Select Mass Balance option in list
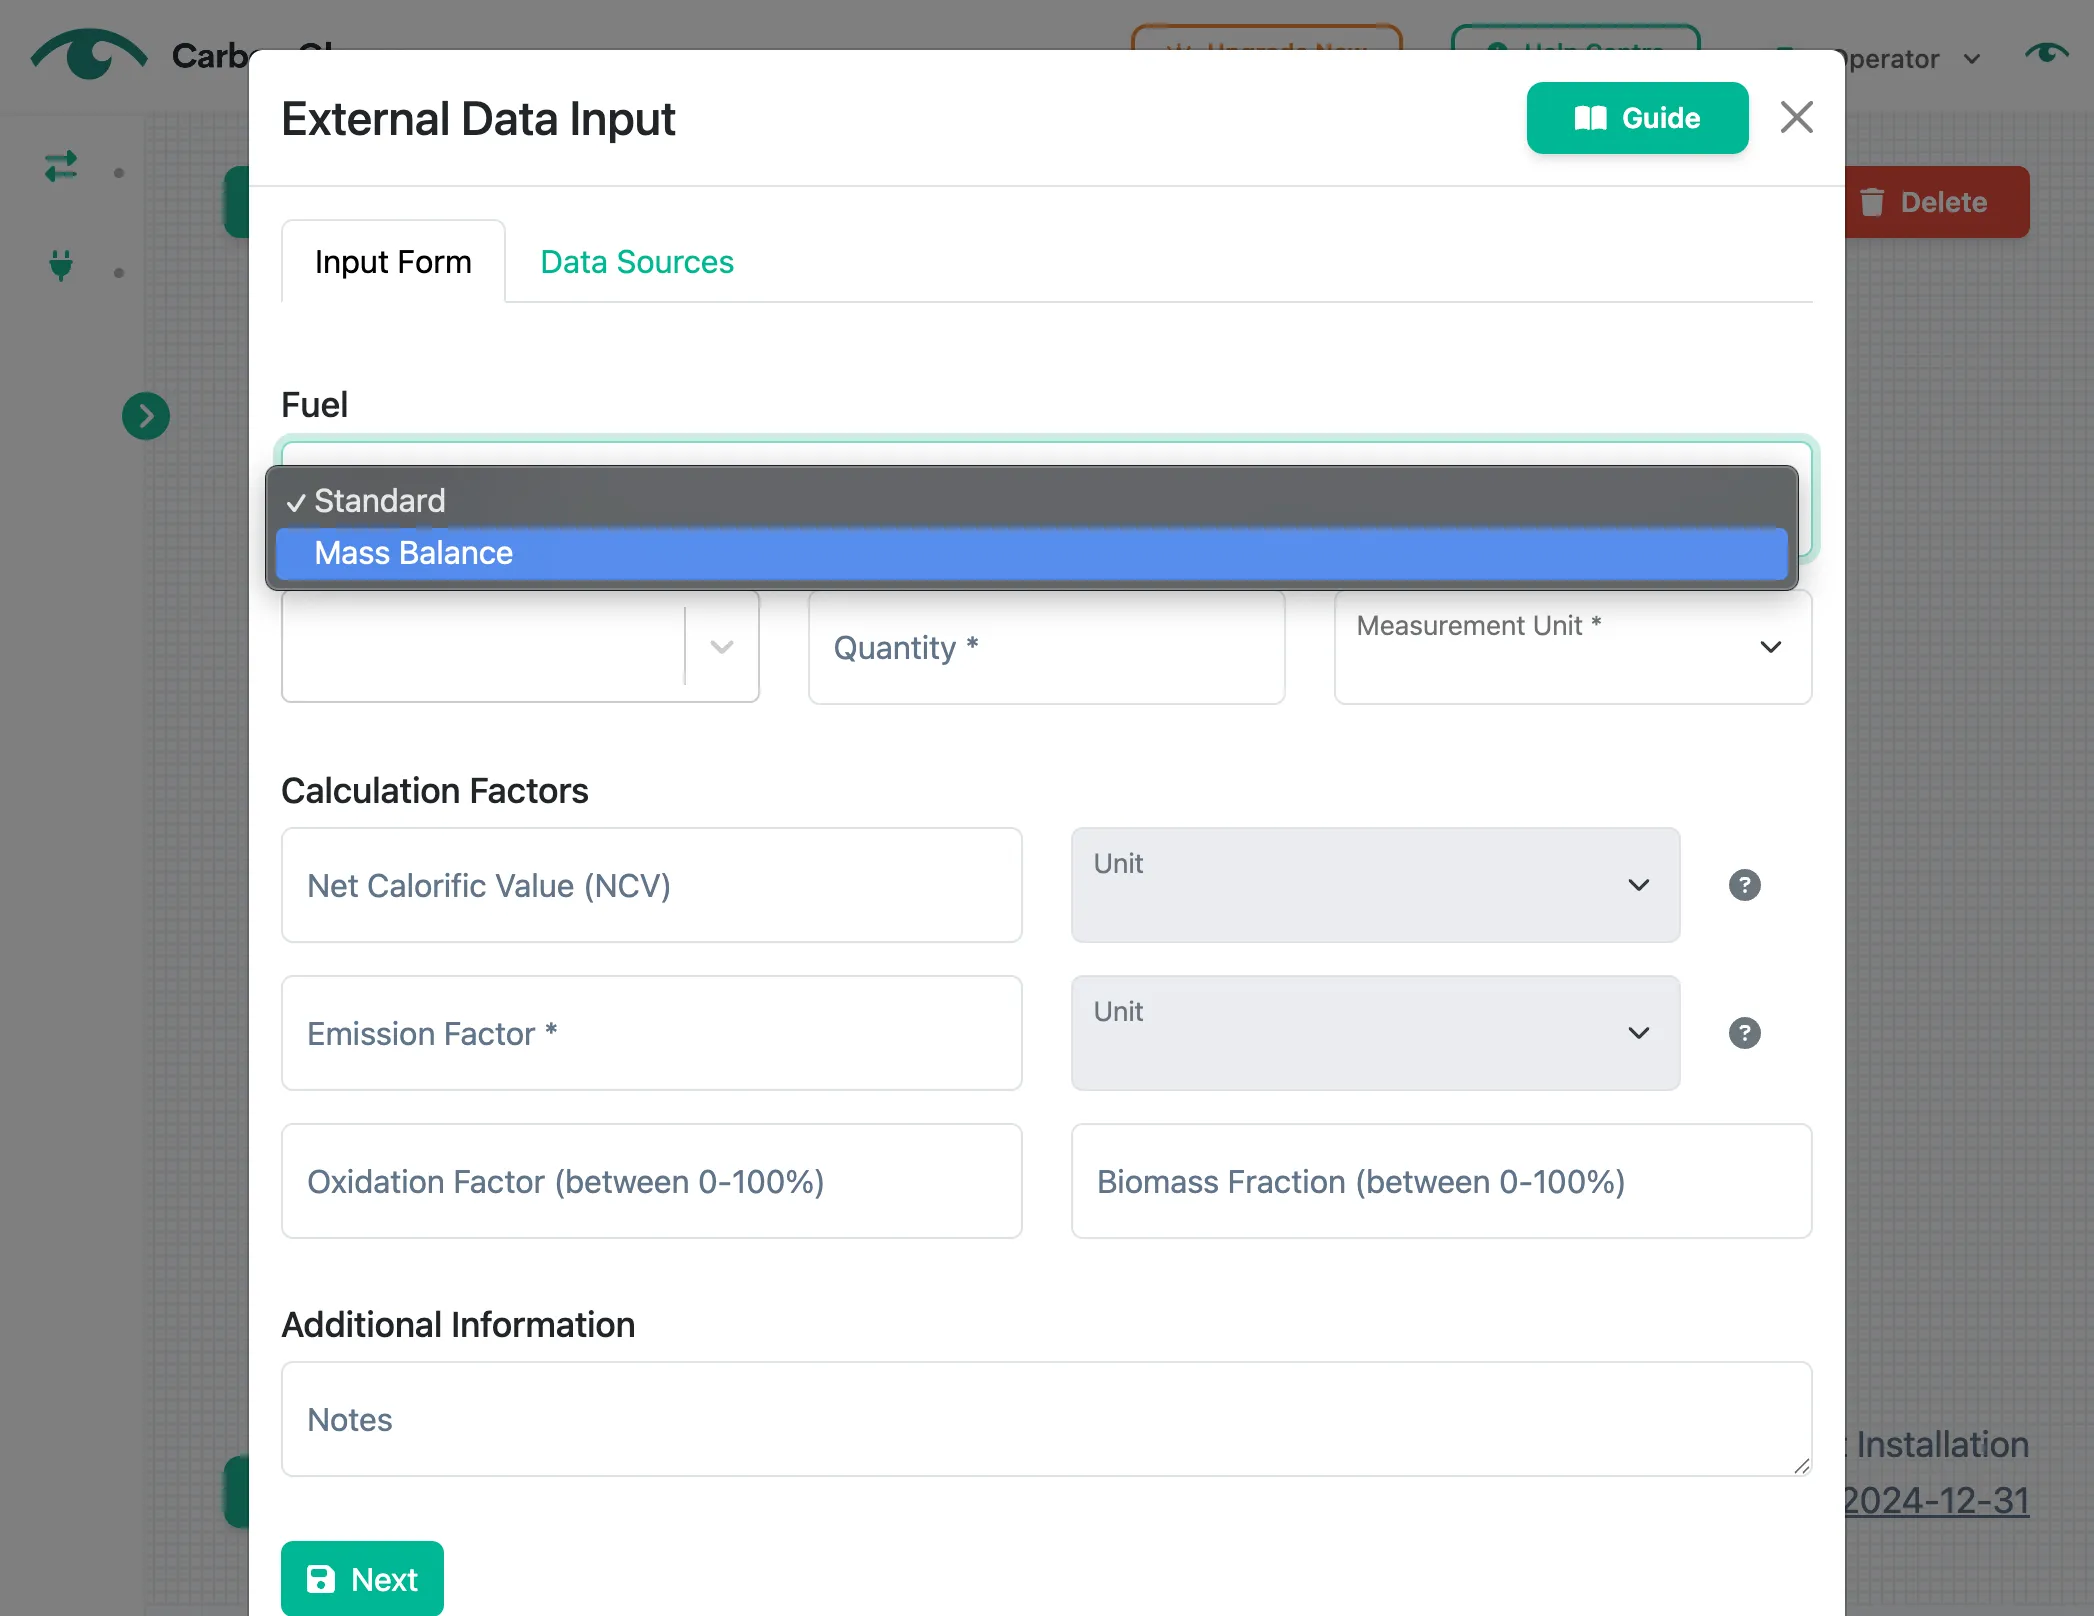Viewport: 2094px width, 1616px height. [x=1031, y=553]
